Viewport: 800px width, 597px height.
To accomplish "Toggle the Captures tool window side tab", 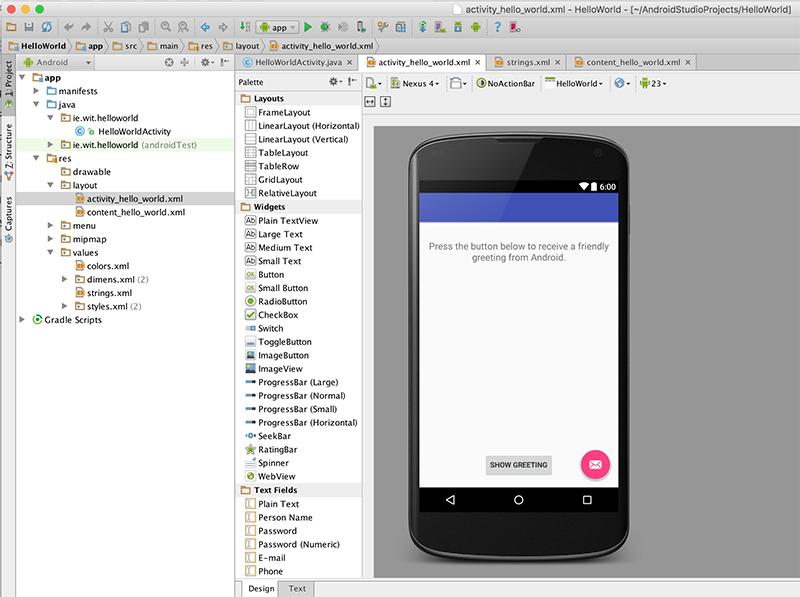I will pyautogui.click(x=9, y=220).
